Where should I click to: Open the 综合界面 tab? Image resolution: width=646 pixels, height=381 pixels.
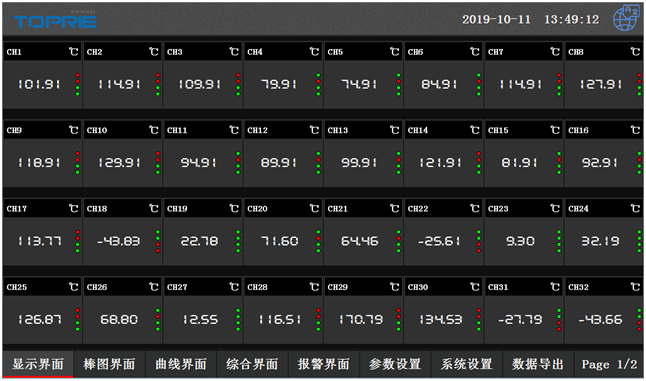coord(252,364)
